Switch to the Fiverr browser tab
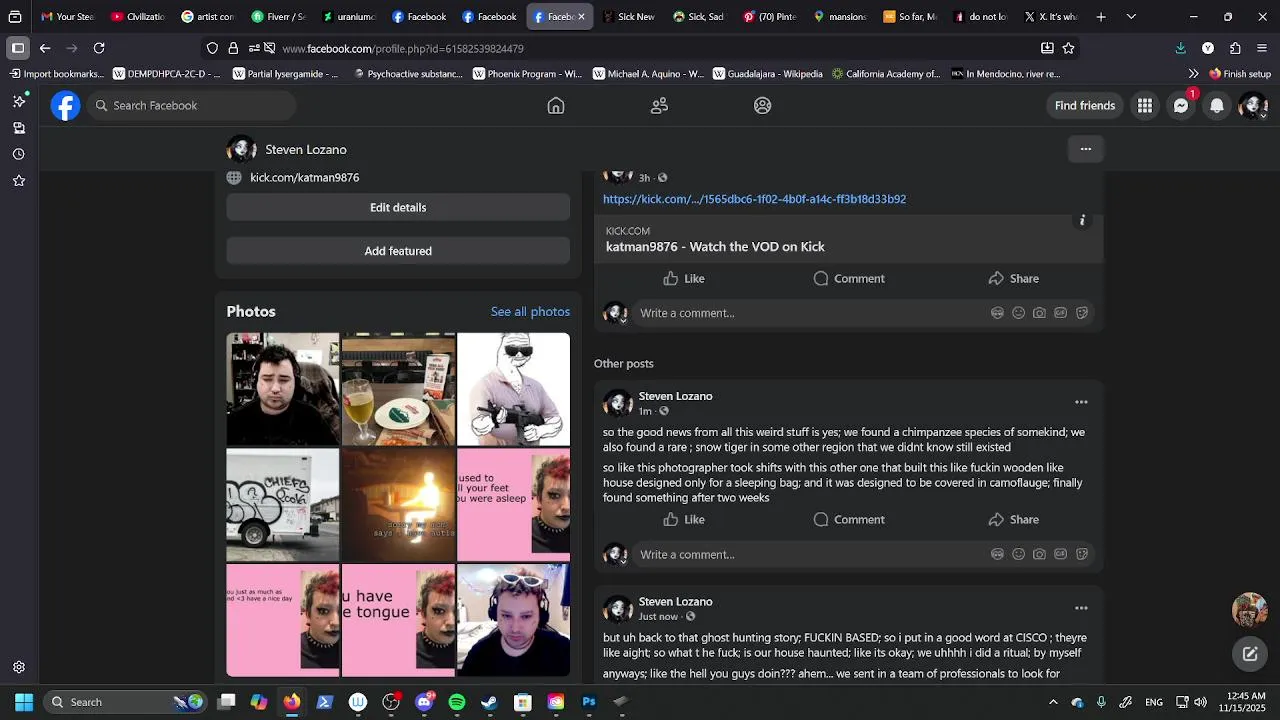Viewport: 1280px width, 720px height. point(278,16)
